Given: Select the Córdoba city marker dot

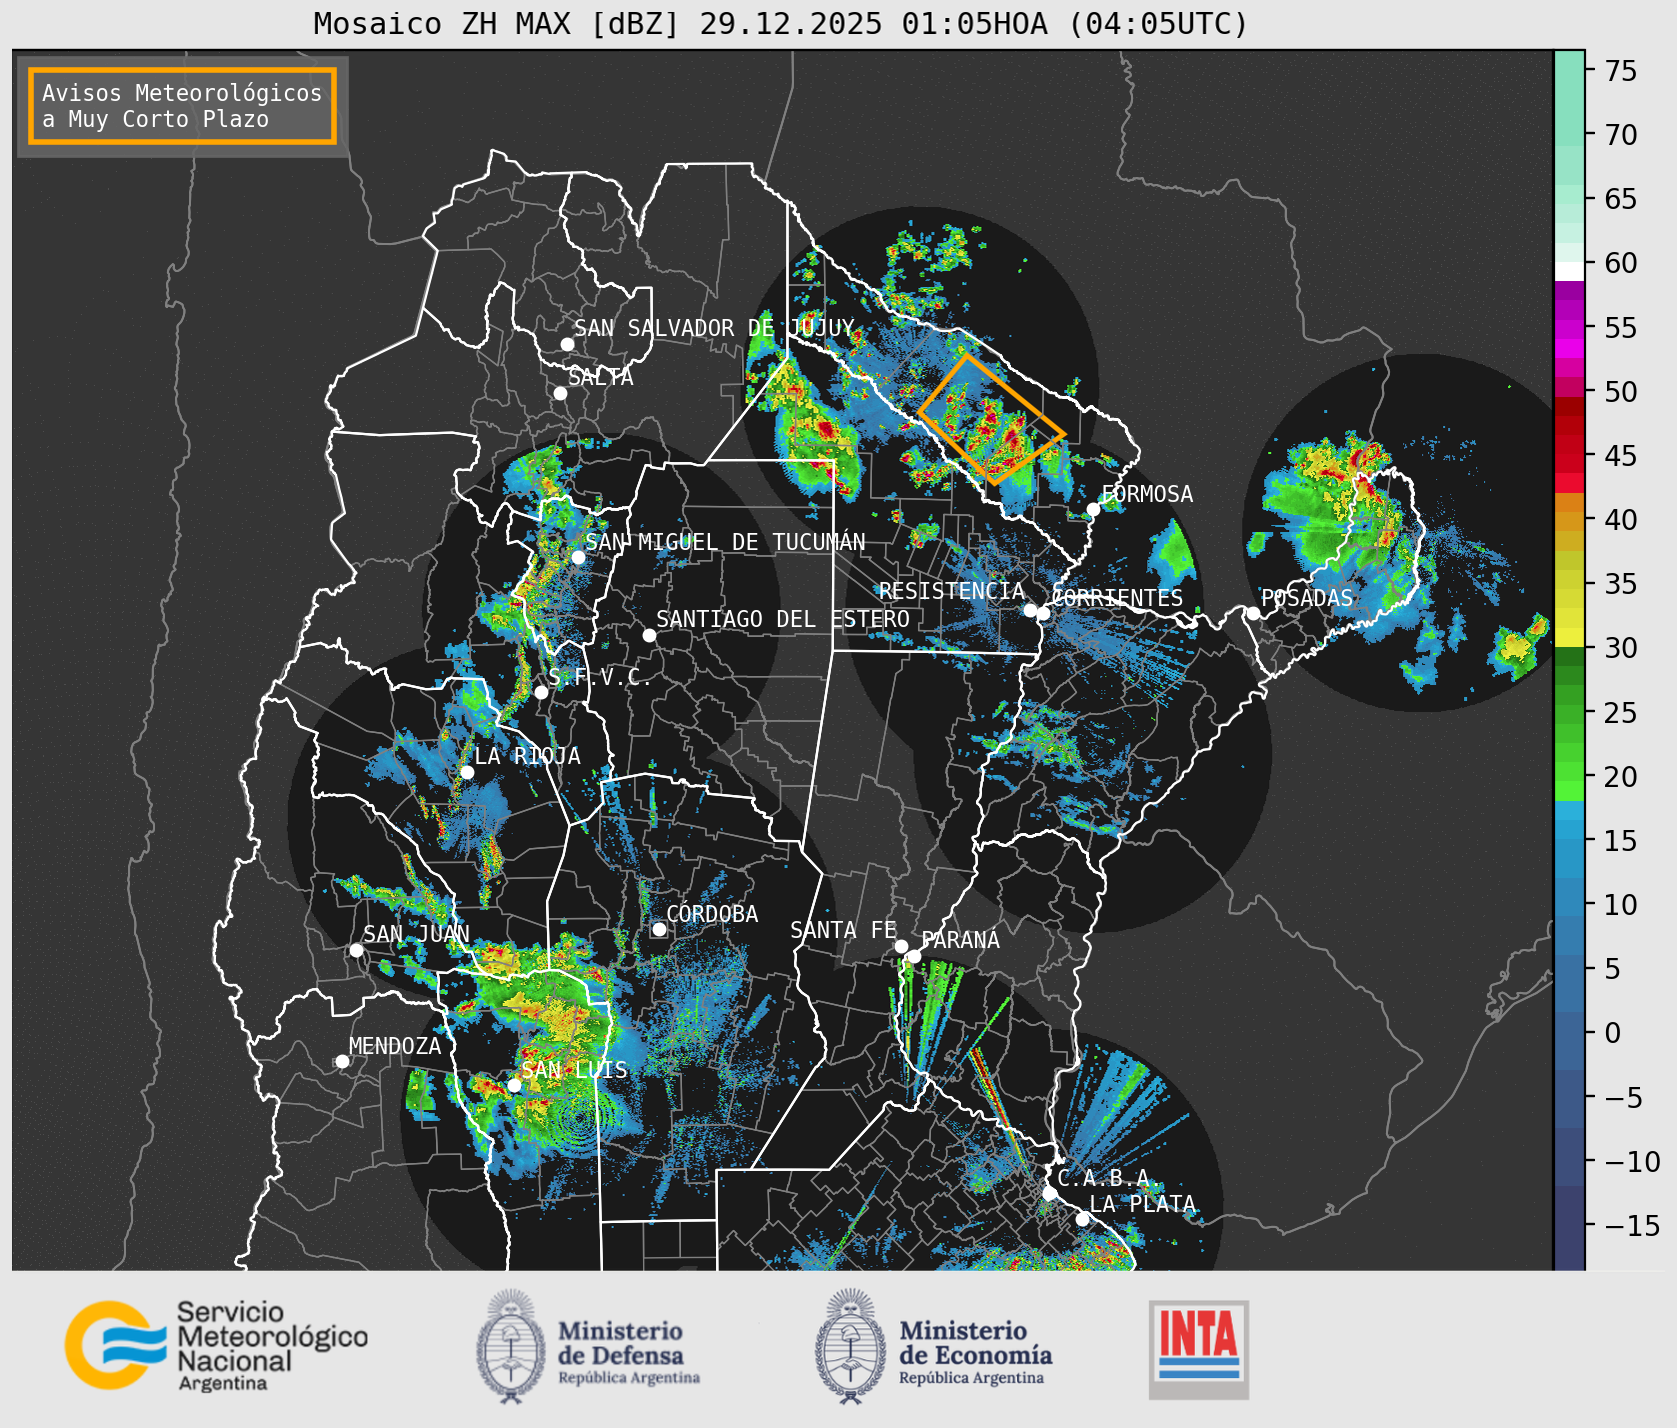Looking at the screenshot, I should click(658, 929).
